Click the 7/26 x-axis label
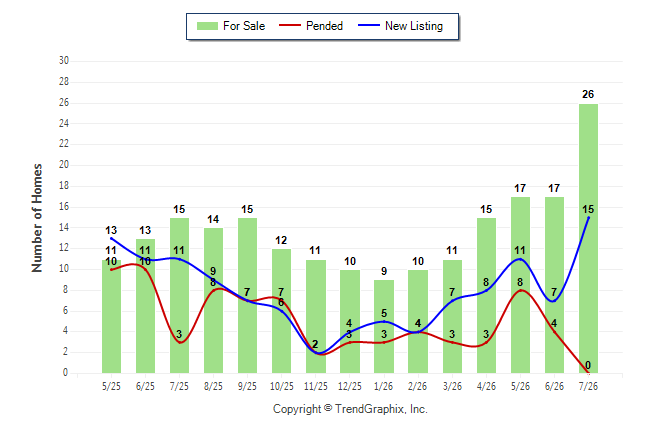The width and height of the screenshot is (646, 434). pos(588,386)
